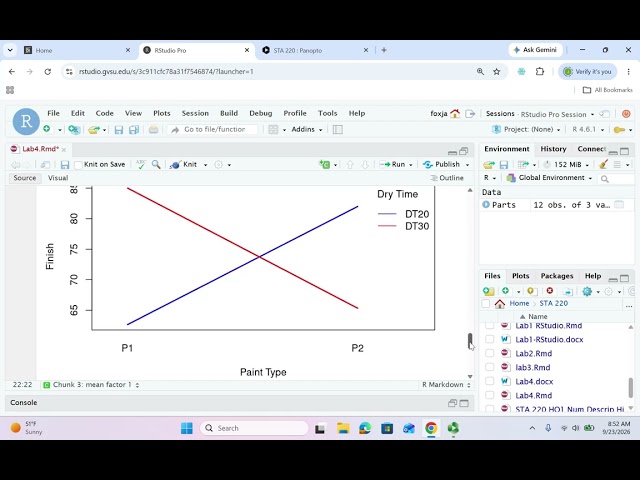This screenshot has height=480, width=640.
Task: Check the box next to Lab2.Rmd
Action: pos(489,353)
